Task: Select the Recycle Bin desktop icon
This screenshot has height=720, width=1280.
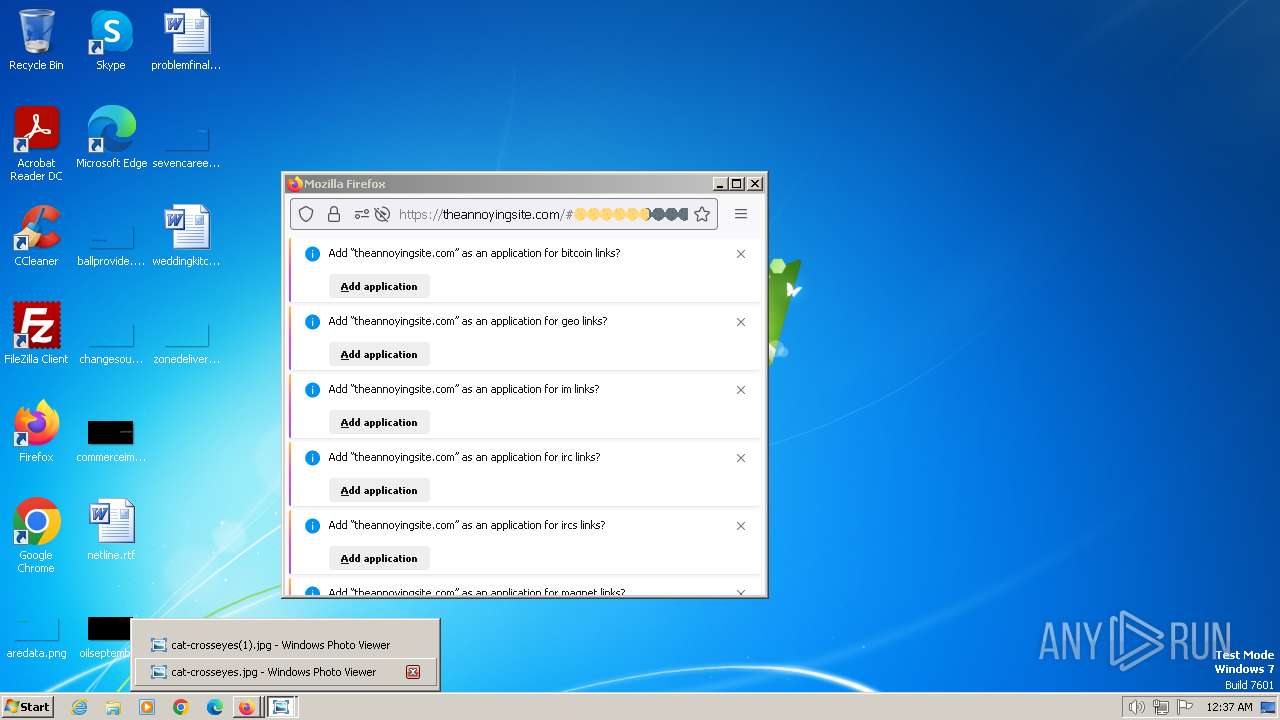Action: [36, 40]
